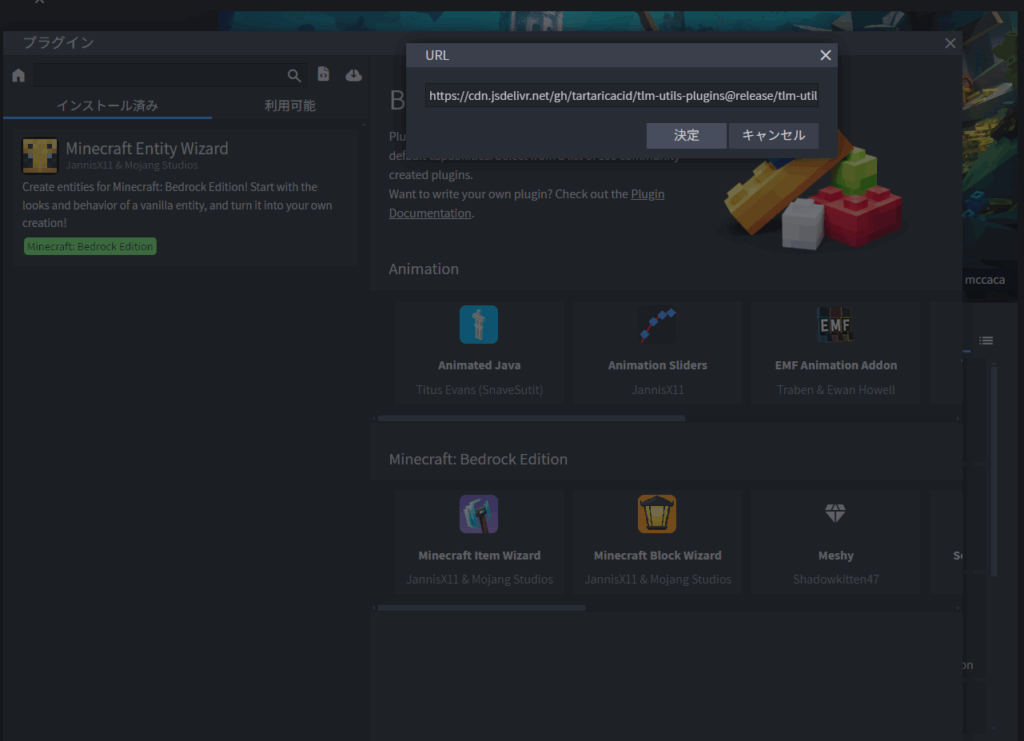1024x741 pixels.
Task: Open the Animated Java plugin card
Action: tap(479, 351)
